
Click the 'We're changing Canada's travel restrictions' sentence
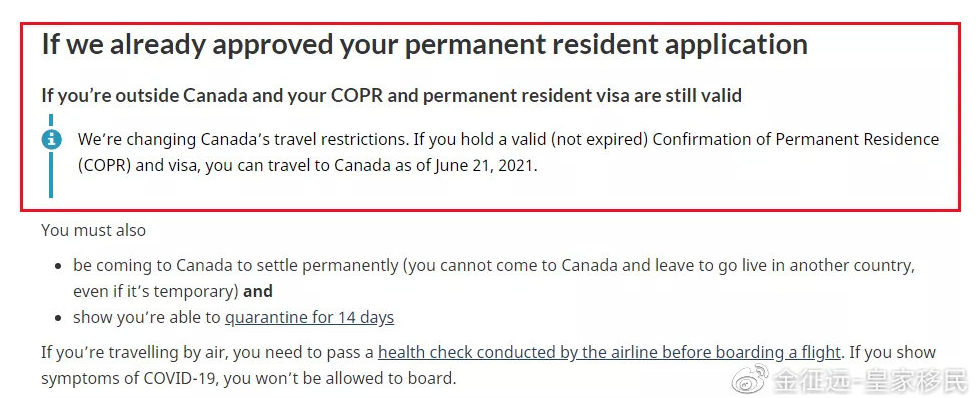point(243,139)
